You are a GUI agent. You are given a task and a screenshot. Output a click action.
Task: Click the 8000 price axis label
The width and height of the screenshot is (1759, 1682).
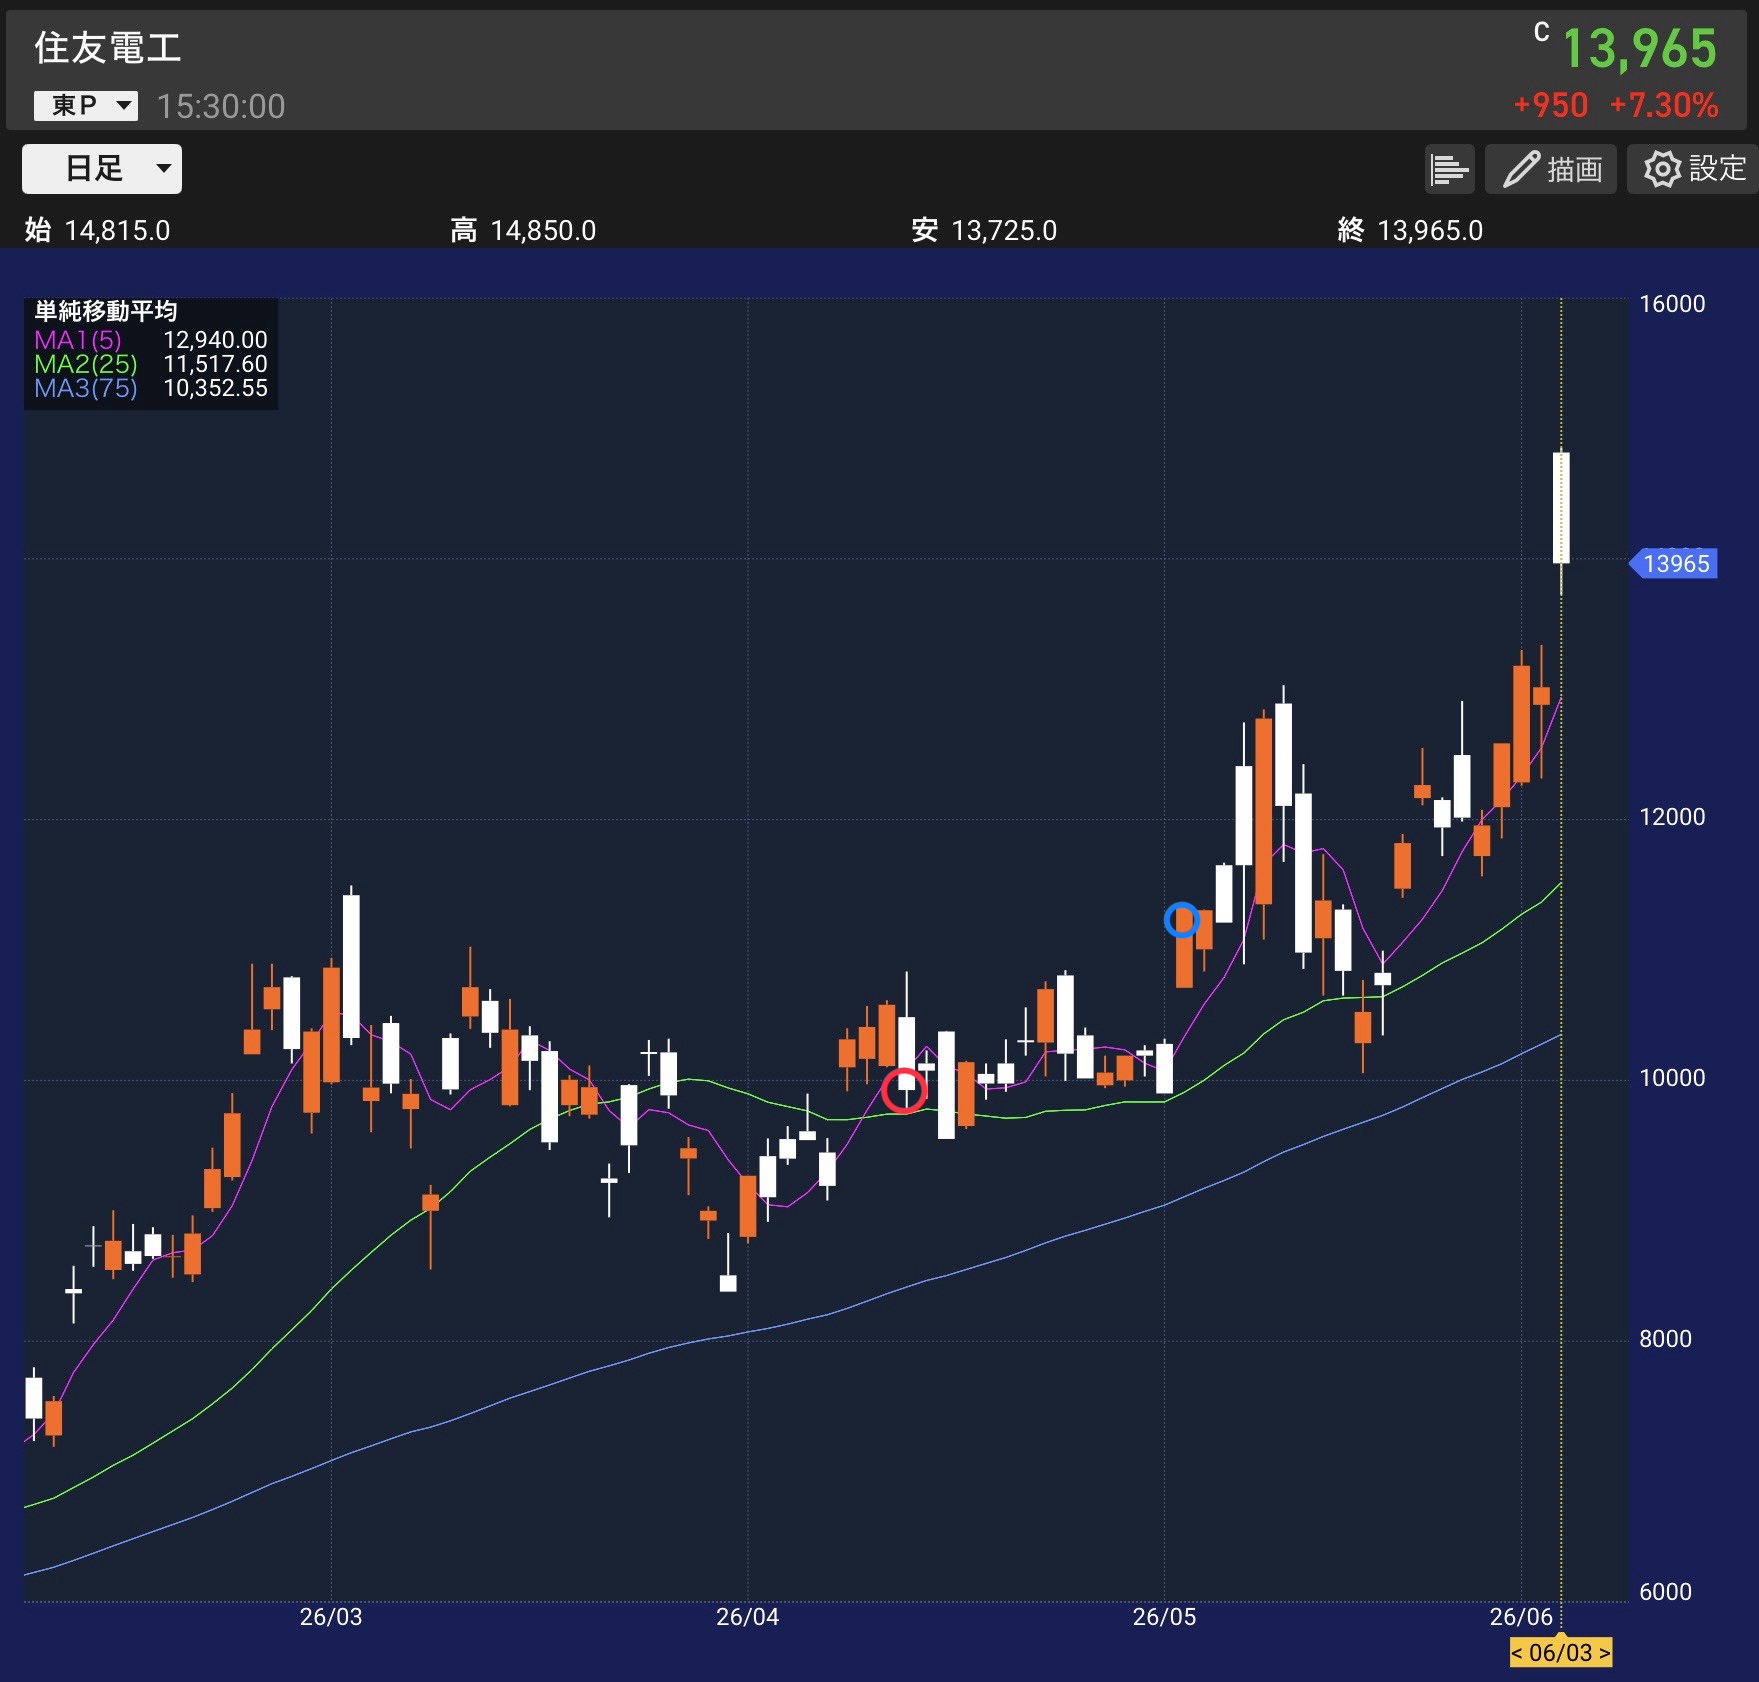pyautogui.click(x=1665, y=1339)
